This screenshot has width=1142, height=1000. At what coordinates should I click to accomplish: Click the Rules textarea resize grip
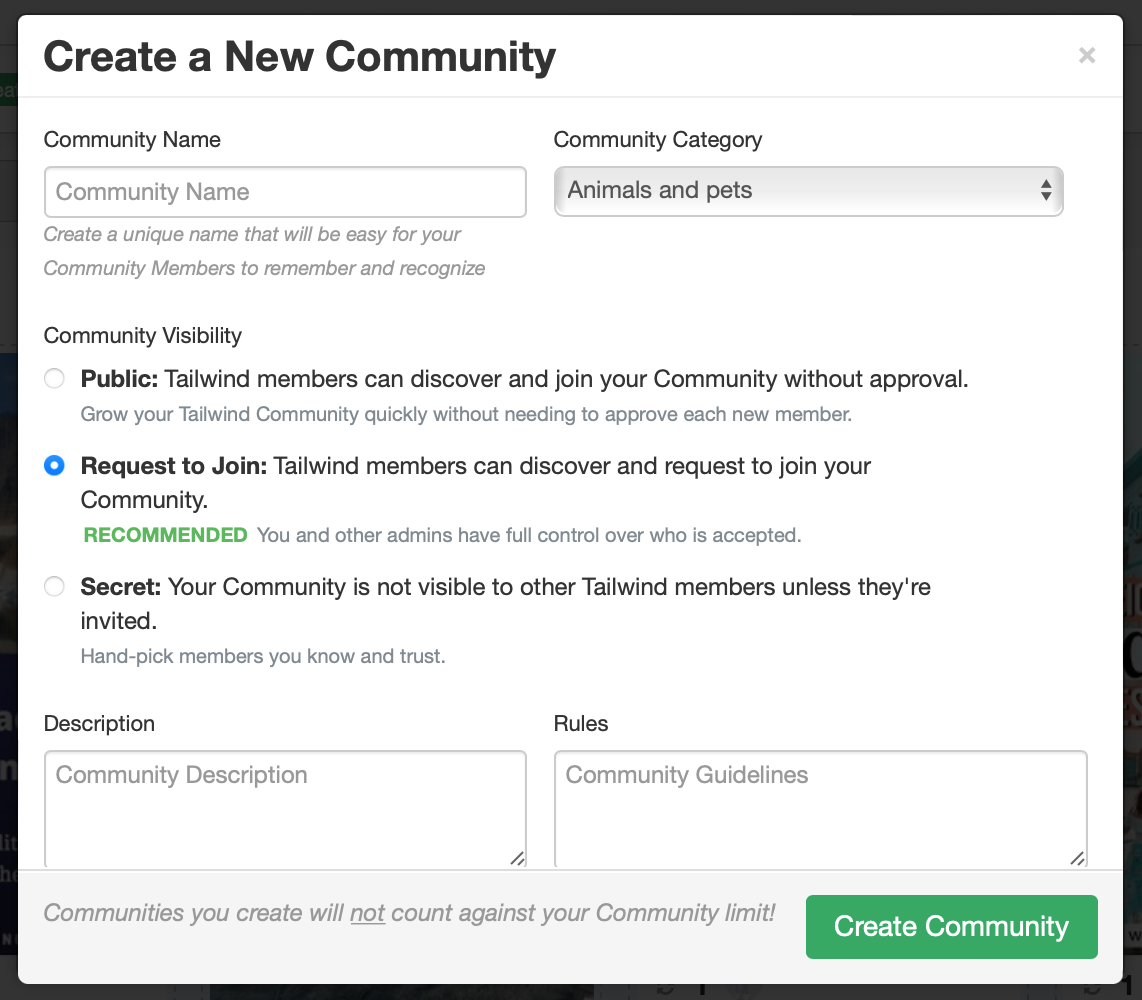[x=1077, y=858]
